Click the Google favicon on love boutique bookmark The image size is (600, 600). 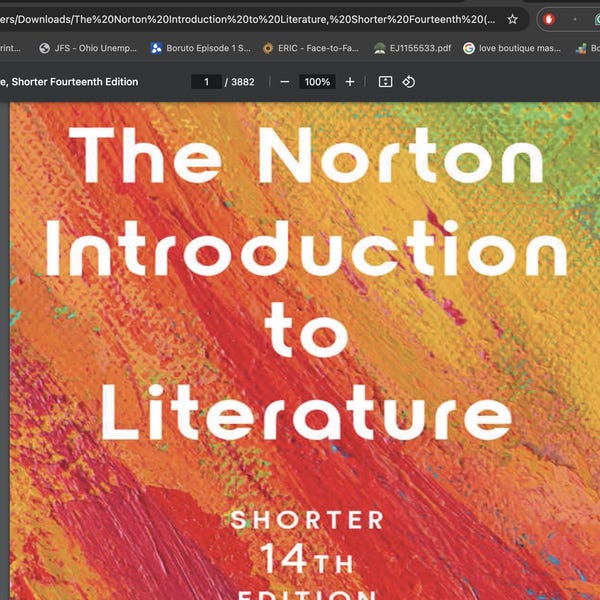tap(469, 48)
